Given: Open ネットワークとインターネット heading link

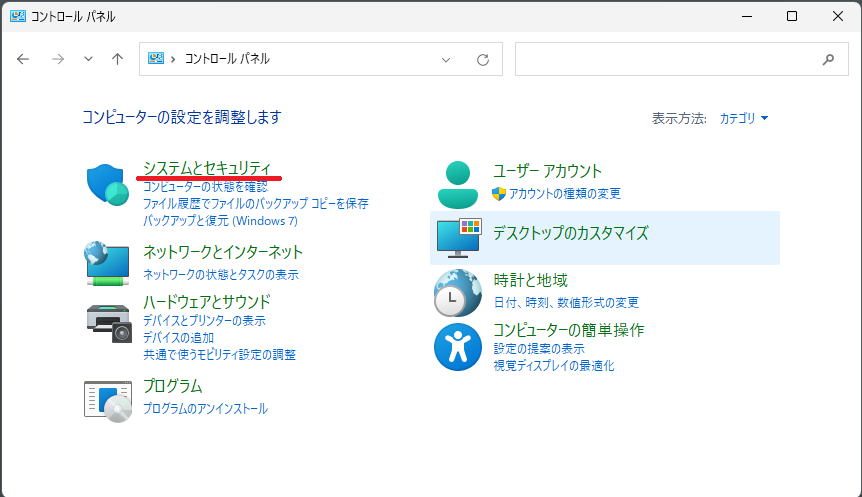Looking at the screenshot, I should coord(223,252).
